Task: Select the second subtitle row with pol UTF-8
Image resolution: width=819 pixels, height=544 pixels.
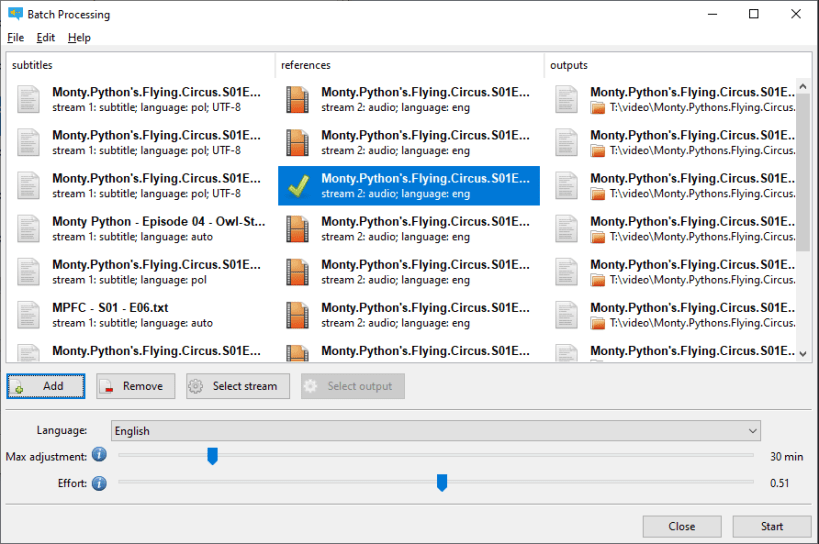Action: (140, 143)
